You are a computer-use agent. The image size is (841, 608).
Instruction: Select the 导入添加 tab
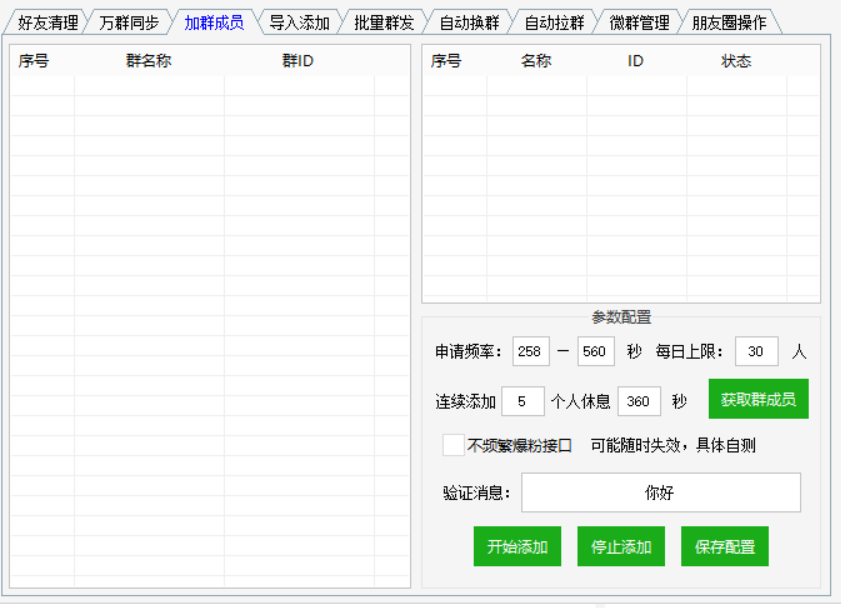pos(299,23)
